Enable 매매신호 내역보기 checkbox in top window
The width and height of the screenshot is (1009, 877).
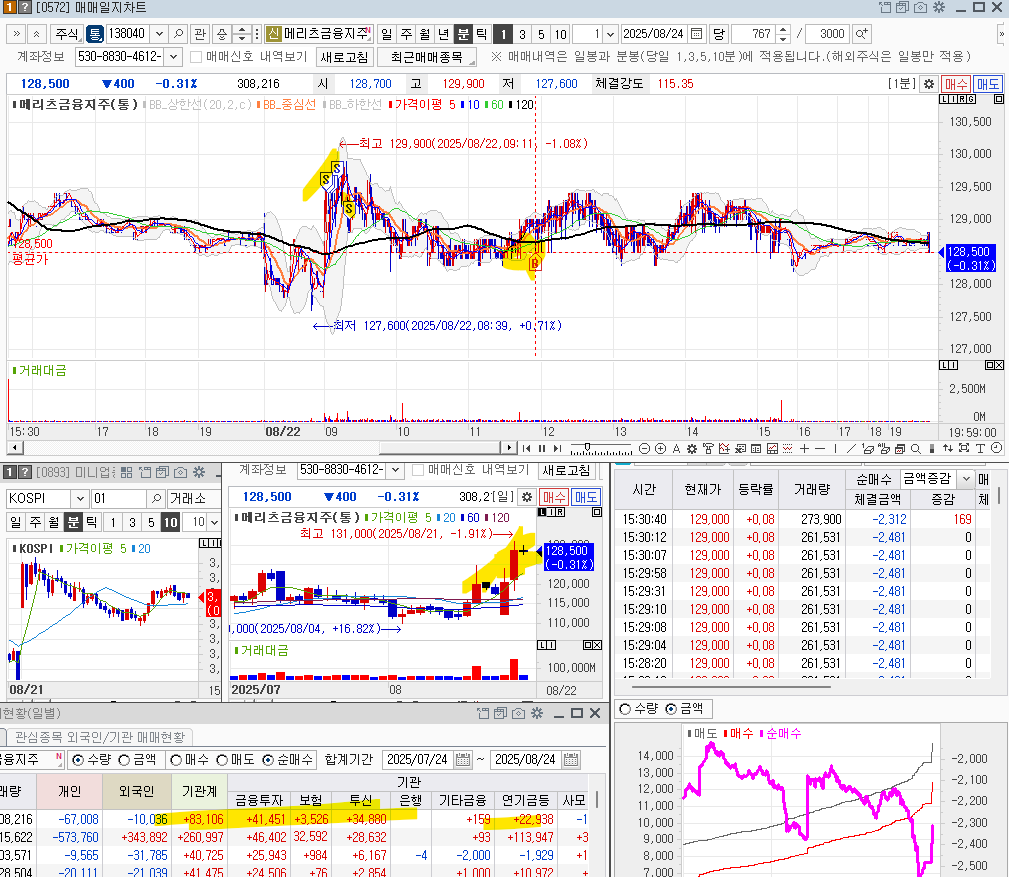click(196, 57)
